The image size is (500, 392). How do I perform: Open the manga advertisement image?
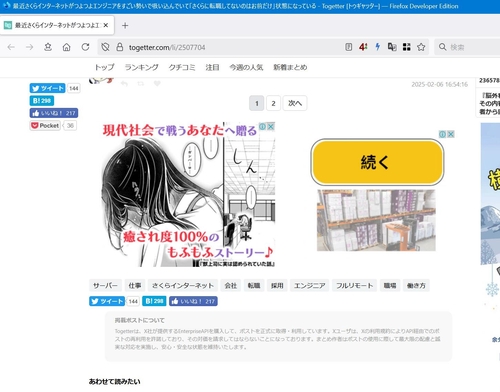click(188, 194)
